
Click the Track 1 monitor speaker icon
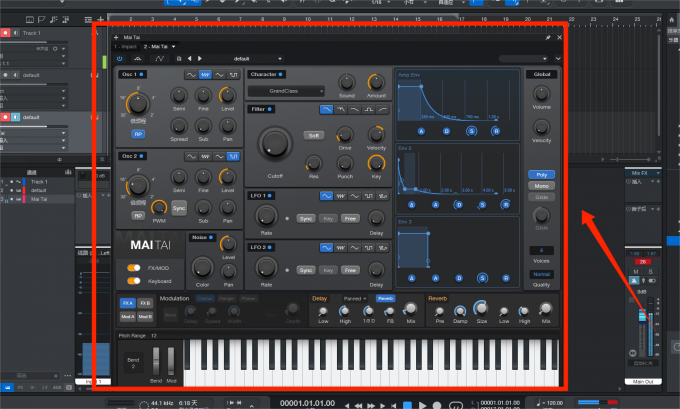tap(16, 33)
